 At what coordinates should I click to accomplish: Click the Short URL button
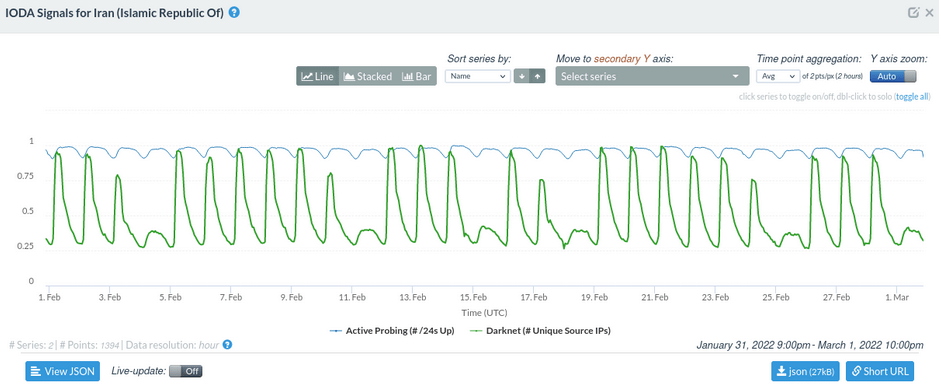(x=880, y=371)
